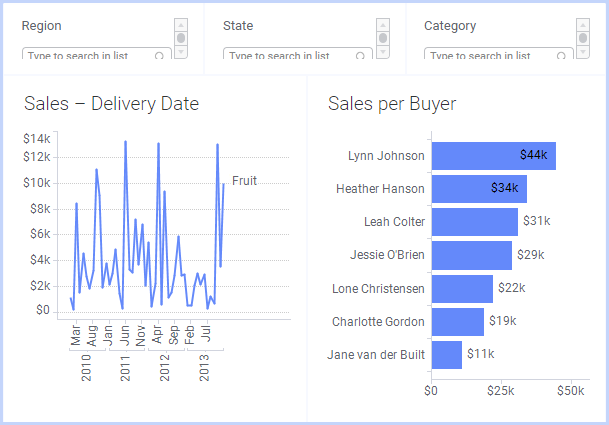Click the Category filter scrollbar thumb
Screen dimensions: 609x425
pos(583,39)
